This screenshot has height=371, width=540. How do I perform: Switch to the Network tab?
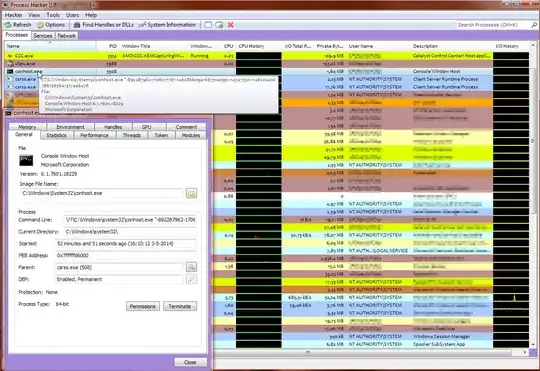pos(66,35)
